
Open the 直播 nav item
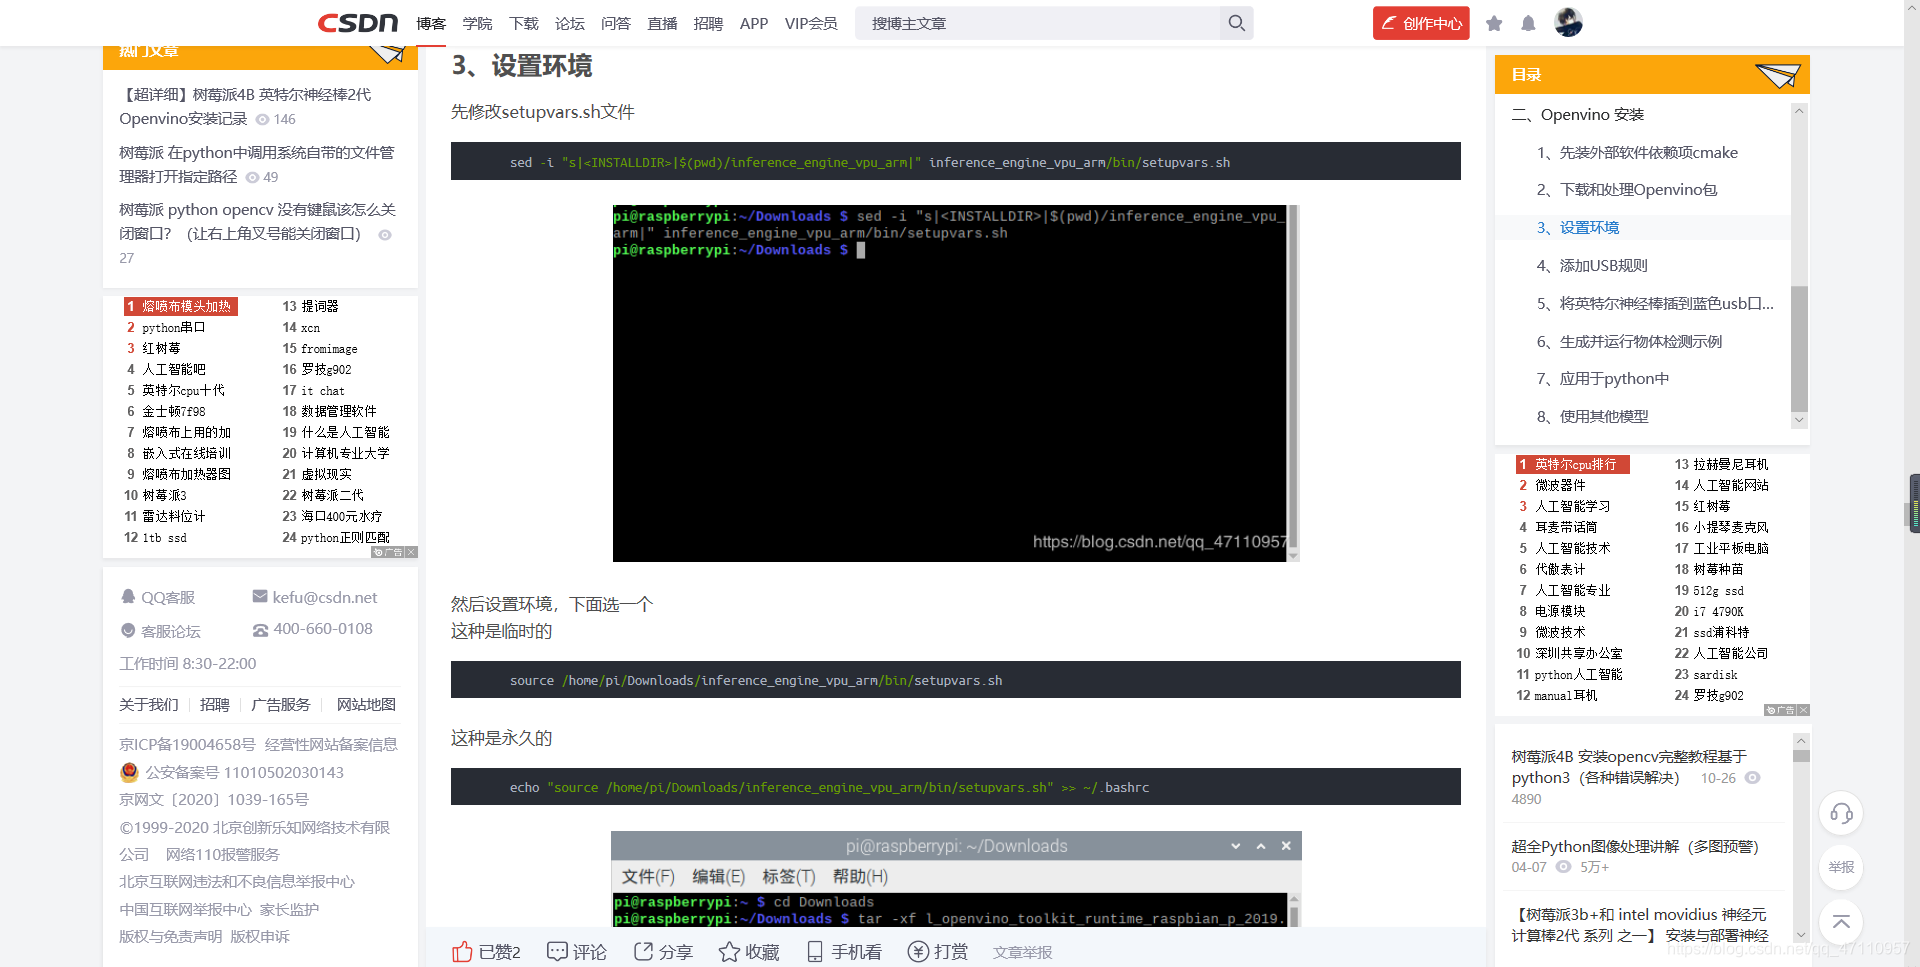tap(662, 23)
